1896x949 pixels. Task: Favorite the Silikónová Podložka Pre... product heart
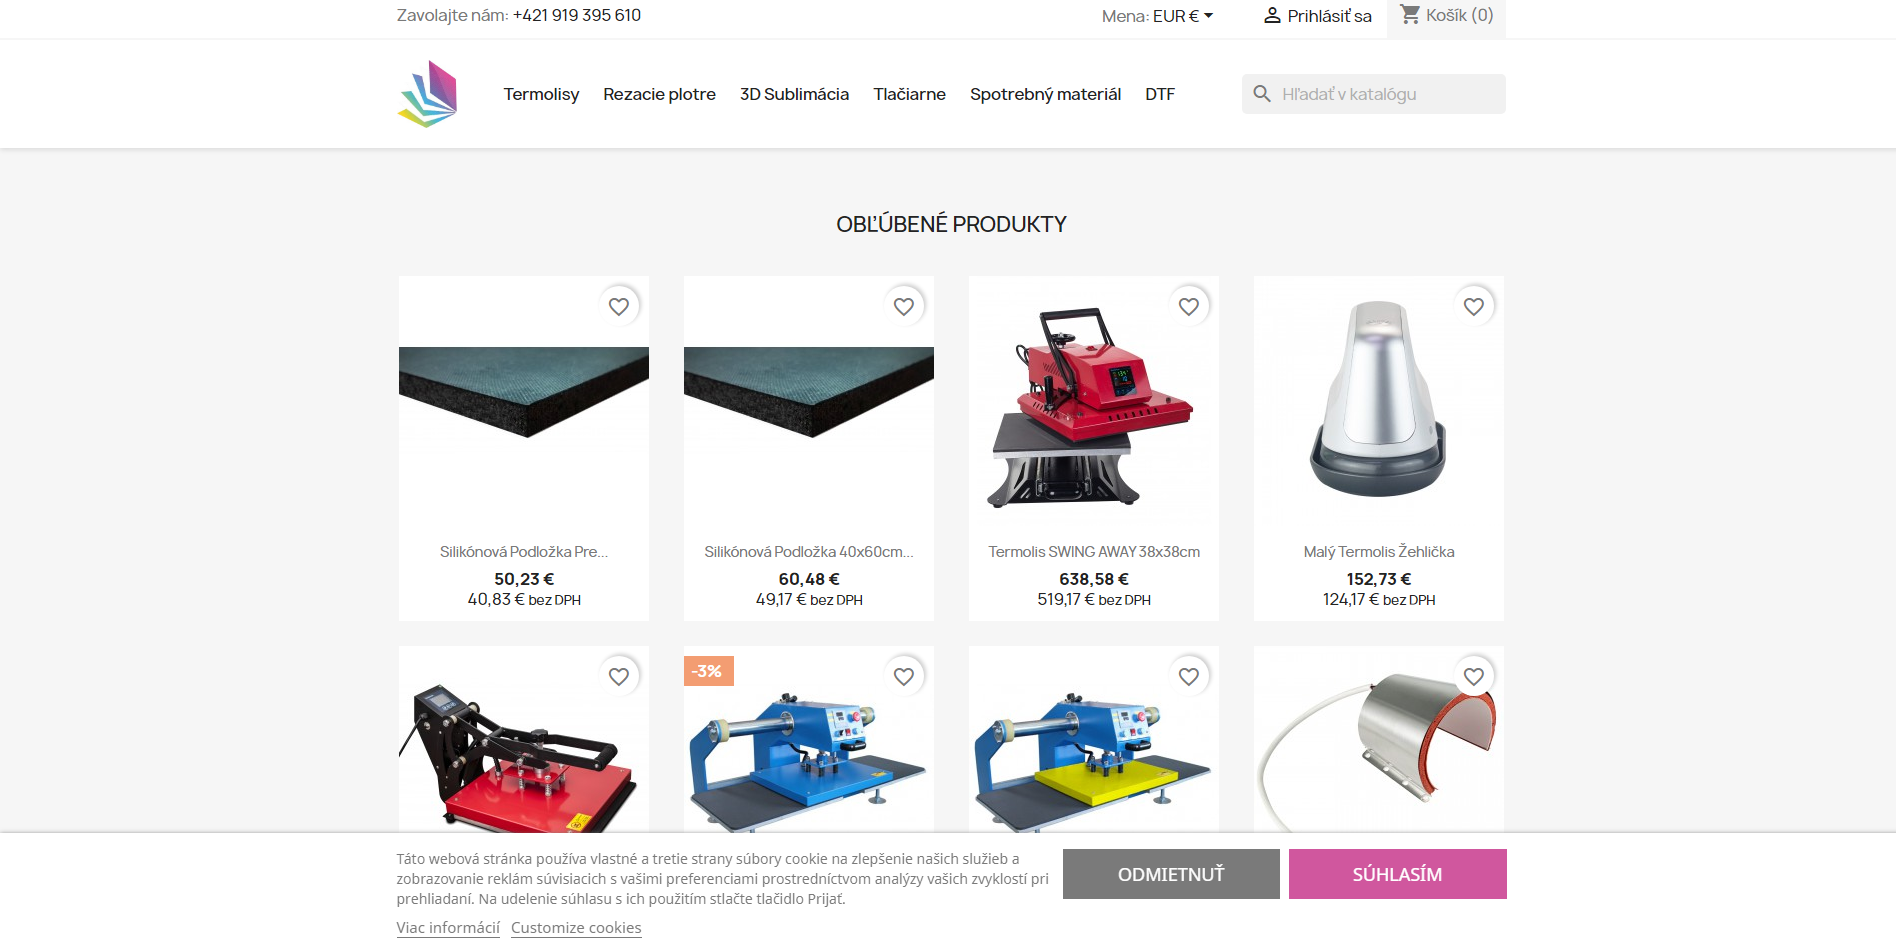(619, 306)
